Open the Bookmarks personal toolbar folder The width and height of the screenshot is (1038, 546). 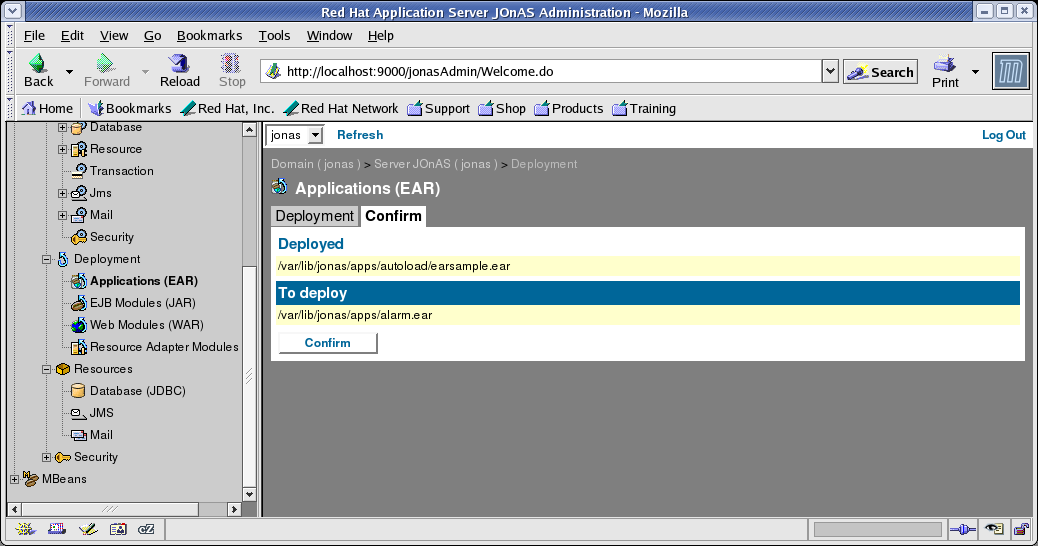[130, 109]
